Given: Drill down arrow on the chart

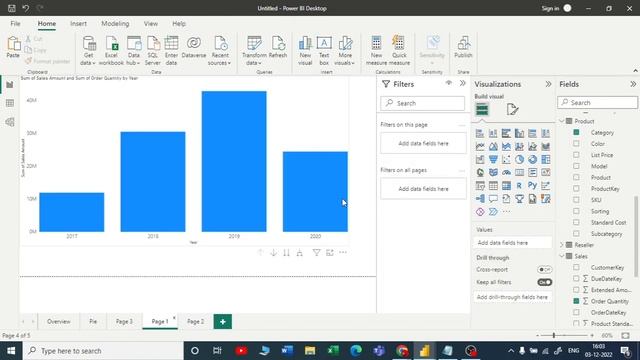Looking at the screenshot, I should [x=273, y=253].
